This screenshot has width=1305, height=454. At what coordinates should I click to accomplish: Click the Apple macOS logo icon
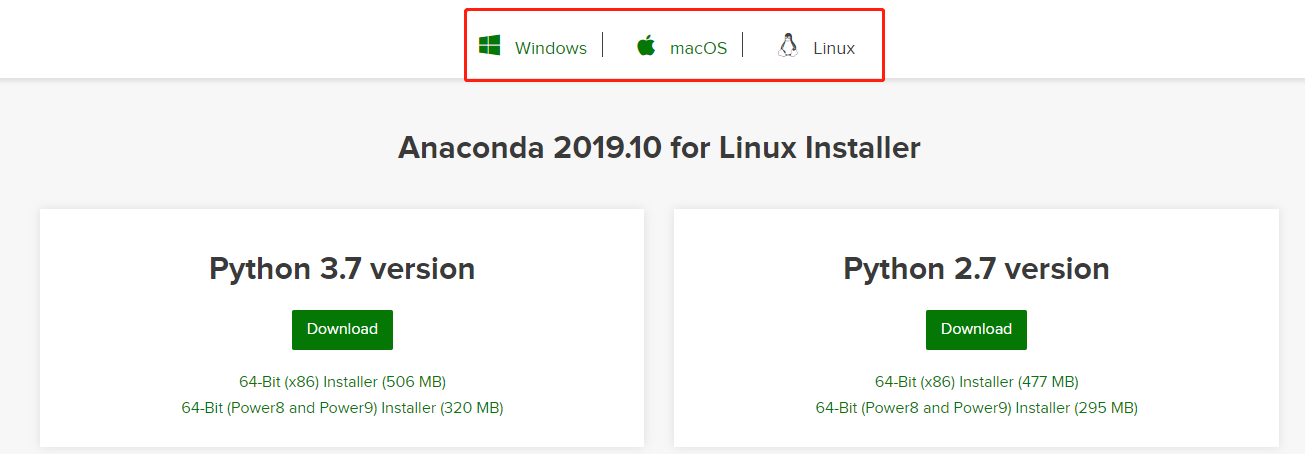[x=646, y=45]
